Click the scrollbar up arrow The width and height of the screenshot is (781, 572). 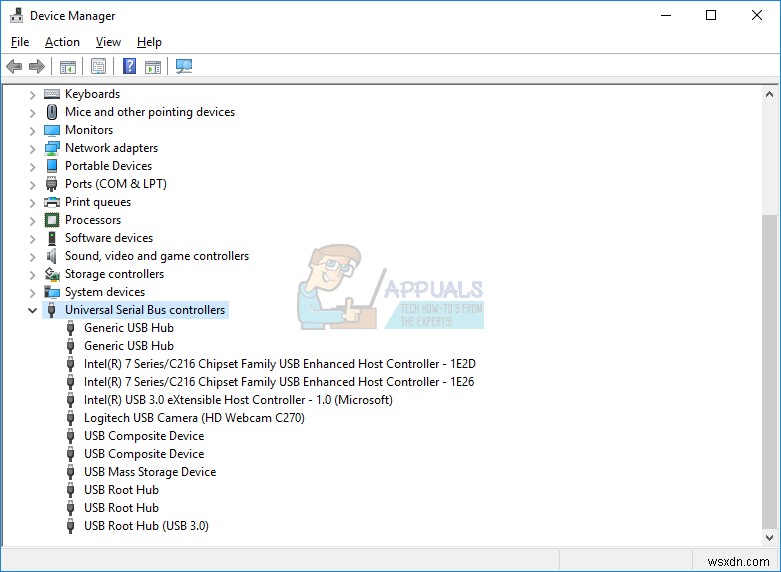coord(769,94)
